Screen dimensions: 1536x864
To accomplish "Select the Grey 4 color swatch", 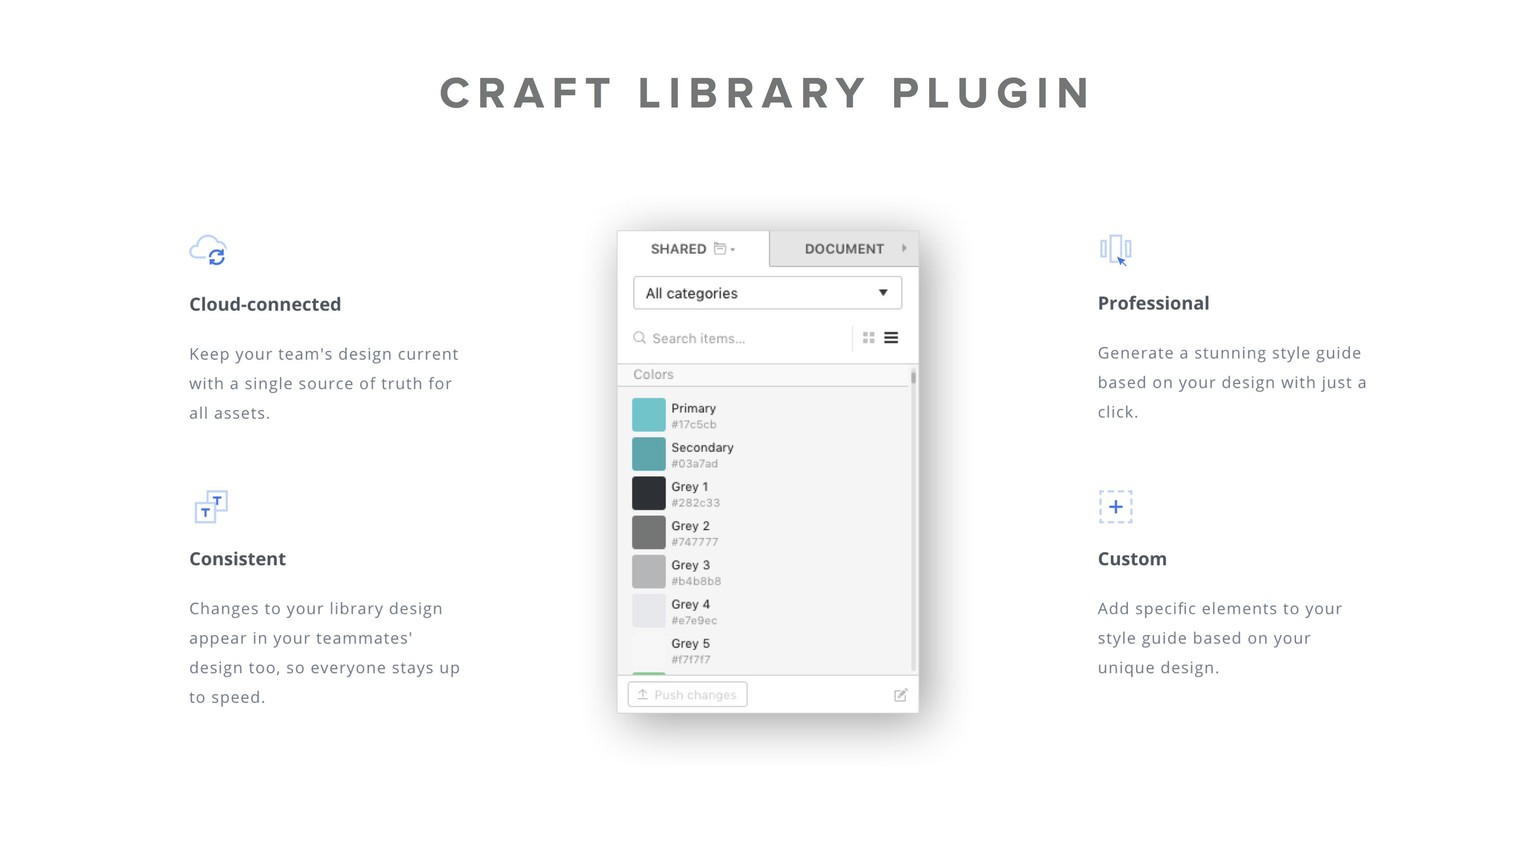I will pos(648,611).
